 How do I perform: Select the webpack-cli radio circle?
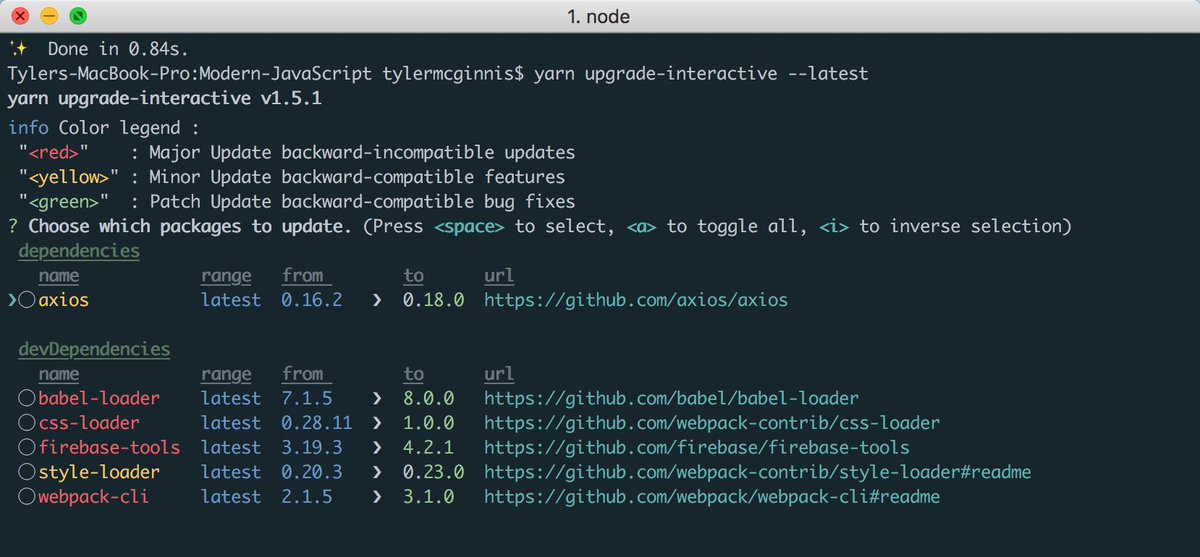[27, 497]
